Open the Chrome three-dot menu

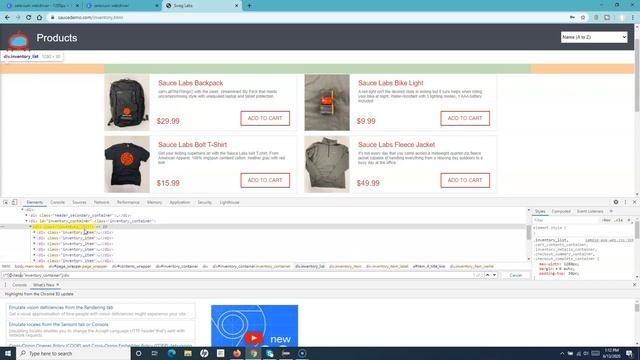(x=633, y=18)
